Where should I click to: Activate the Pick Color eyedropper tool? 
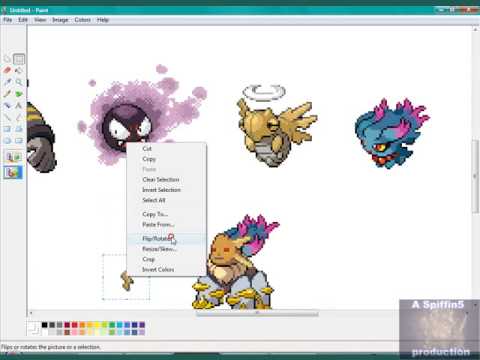[7, 82]
